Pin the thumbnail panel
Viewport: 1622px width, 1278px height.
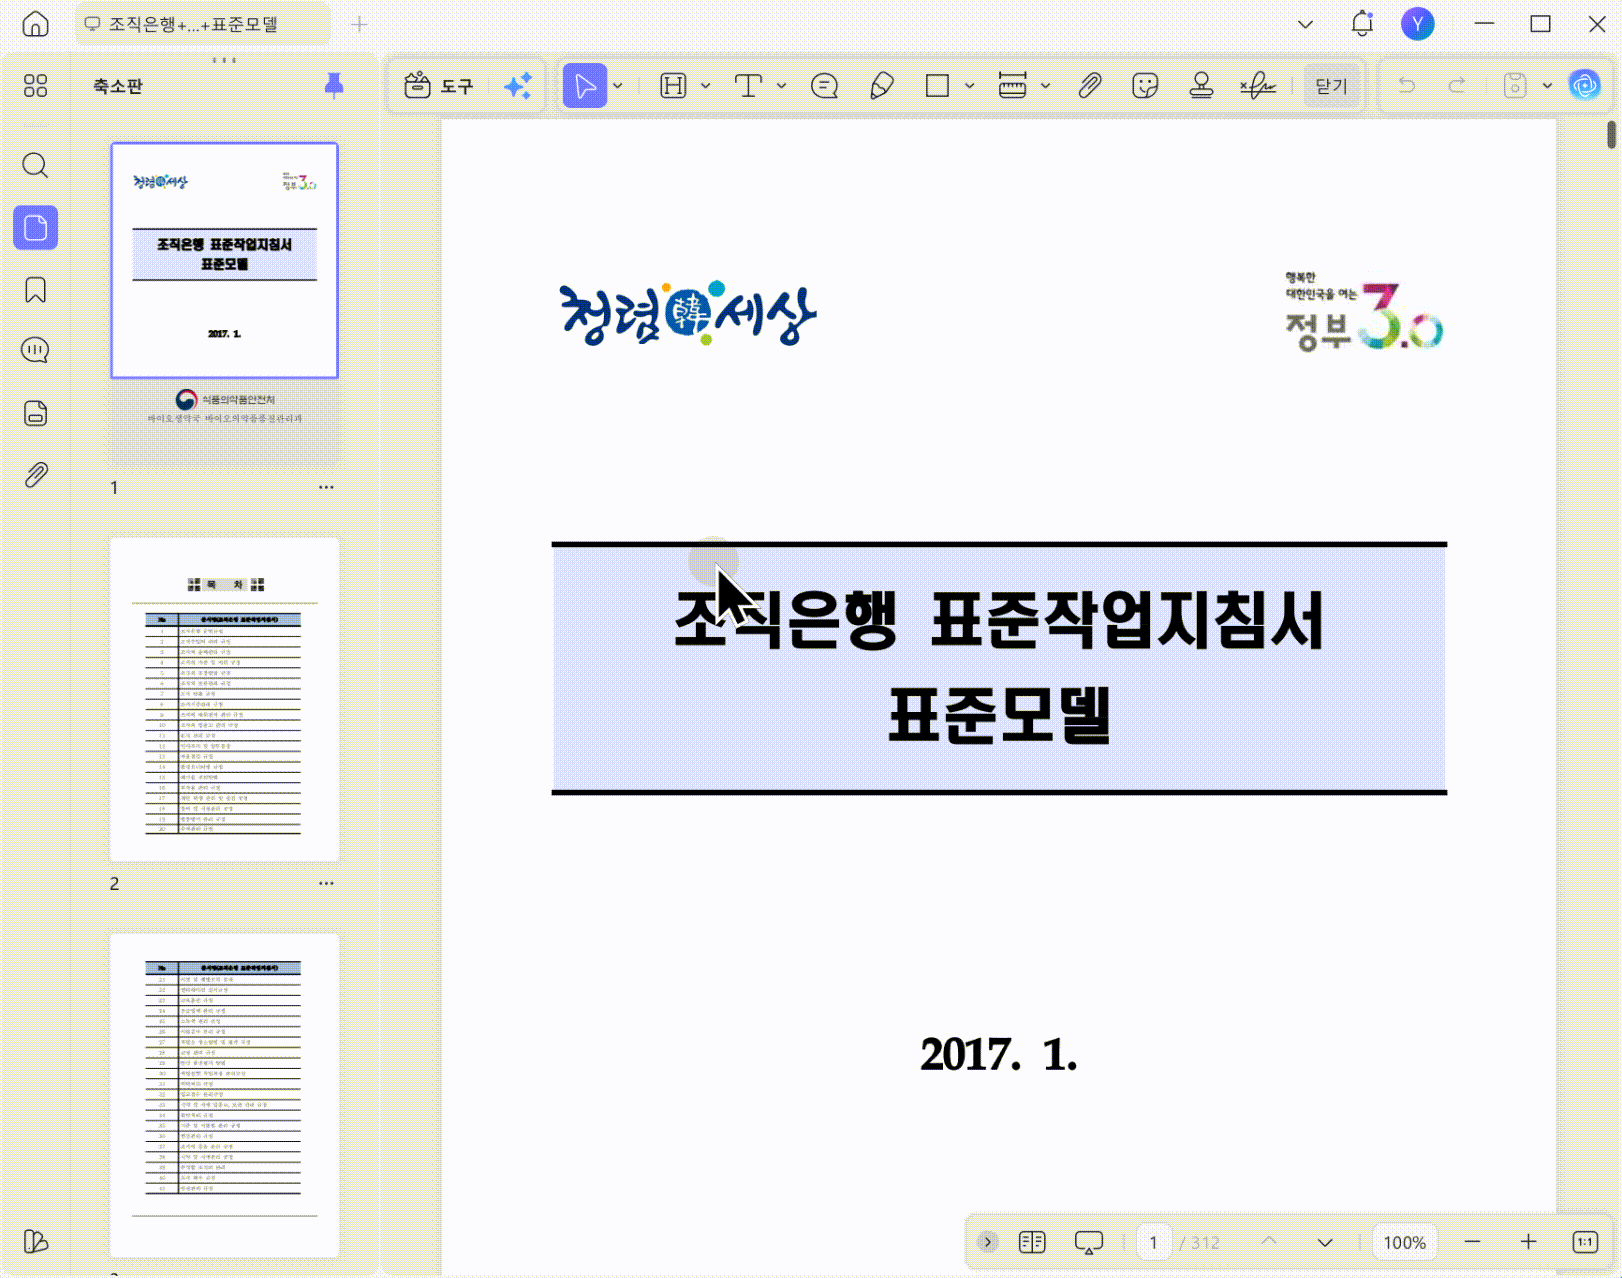point(334,86)
